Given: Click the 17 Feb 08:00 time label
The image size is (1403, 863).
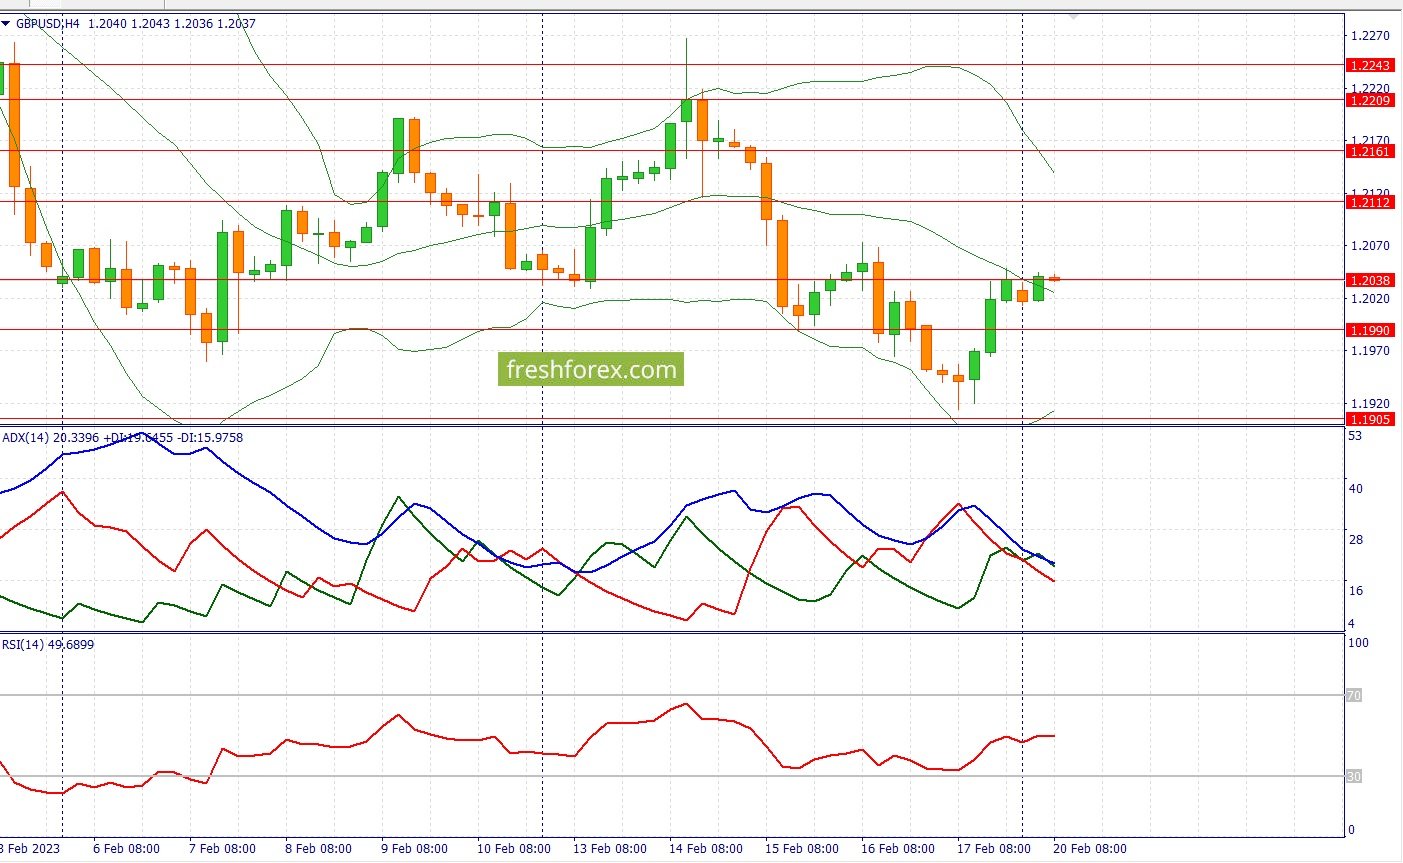Looking at the screenshot, I should point(994,849).
